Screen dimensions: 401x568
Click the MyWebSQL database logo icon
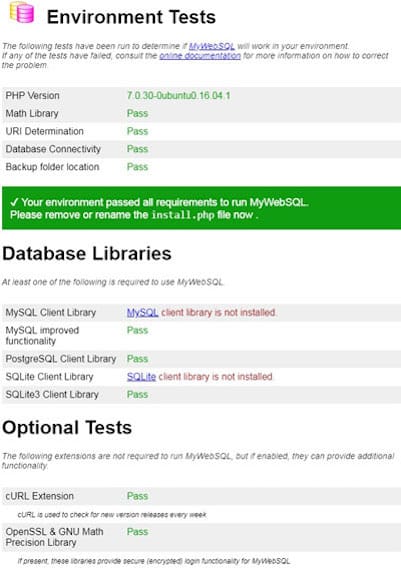22,12
